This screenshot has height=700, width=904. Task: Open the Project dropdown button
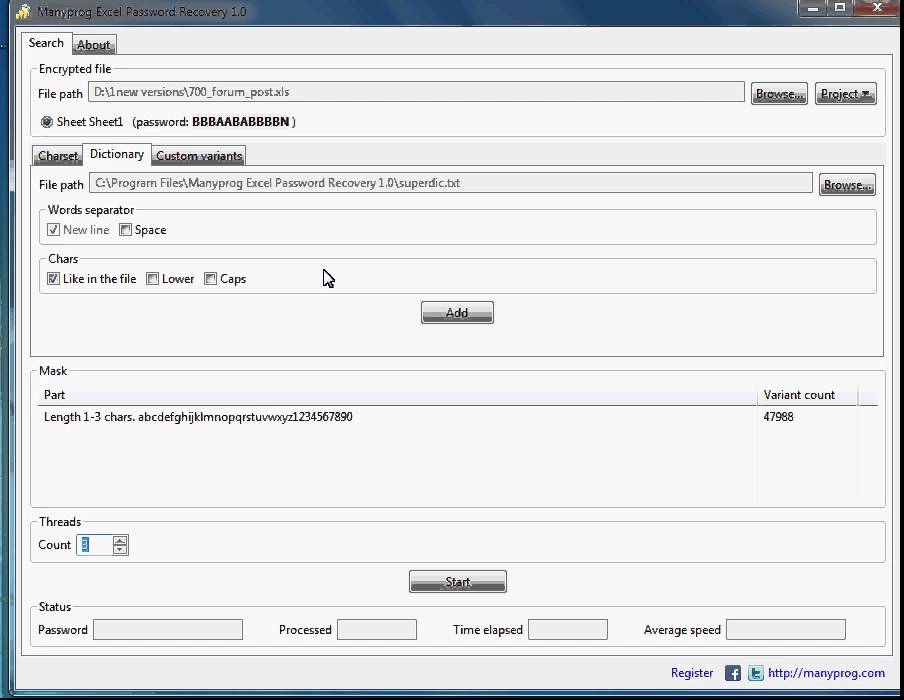click(x=846, y=93)
